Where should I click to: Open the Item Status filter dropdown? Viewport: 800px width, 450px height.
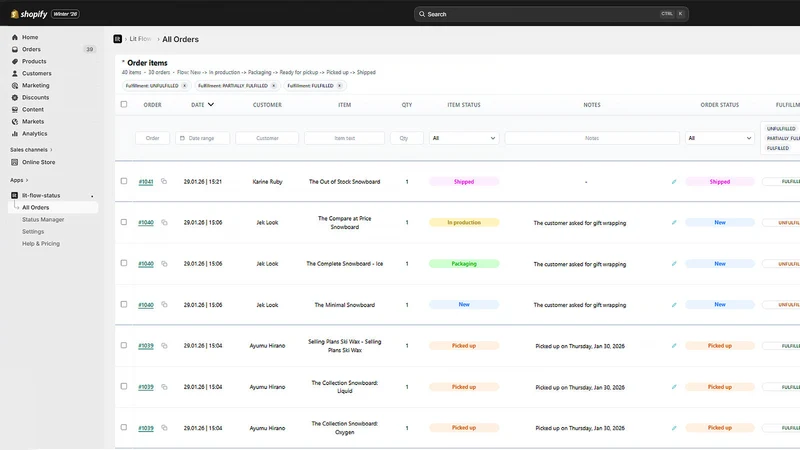(x=463, y=138)
